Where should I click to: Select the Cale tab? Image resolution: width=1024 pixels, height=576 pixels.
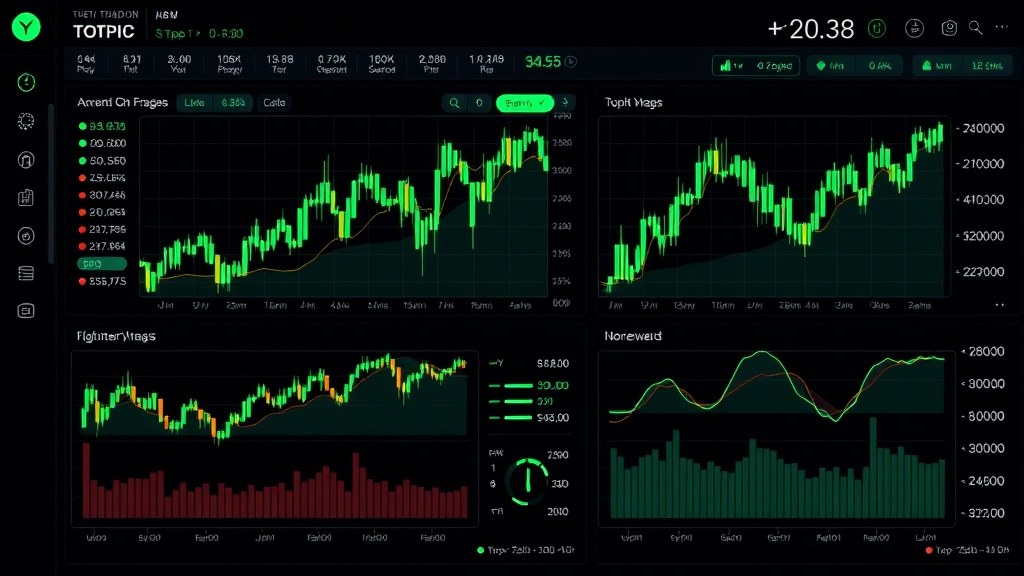tap(274, 103)
